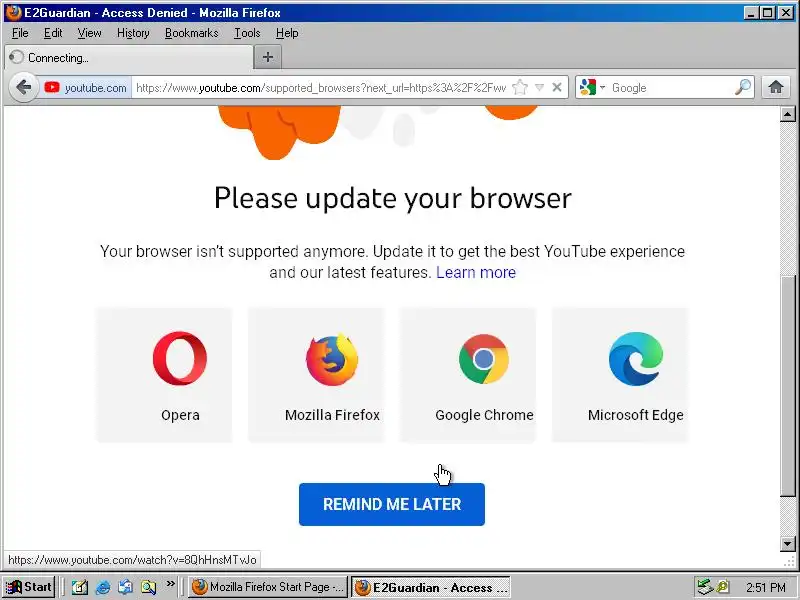Click the vertical scrollbar thumb
The image size is (800, 600).
pos(788,386)
